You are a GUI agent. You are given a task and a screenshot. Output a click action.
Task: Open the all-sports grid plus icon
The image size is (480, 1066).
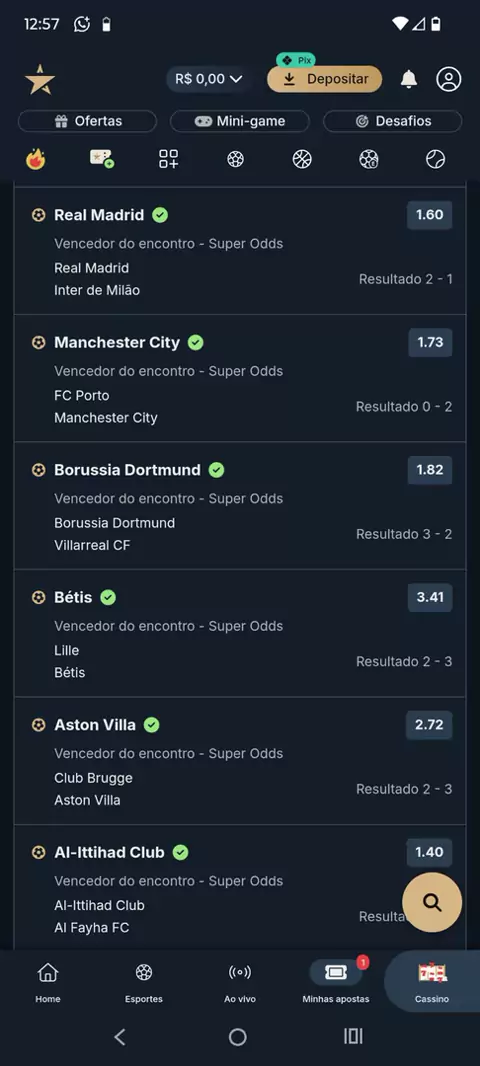[169, 159]
